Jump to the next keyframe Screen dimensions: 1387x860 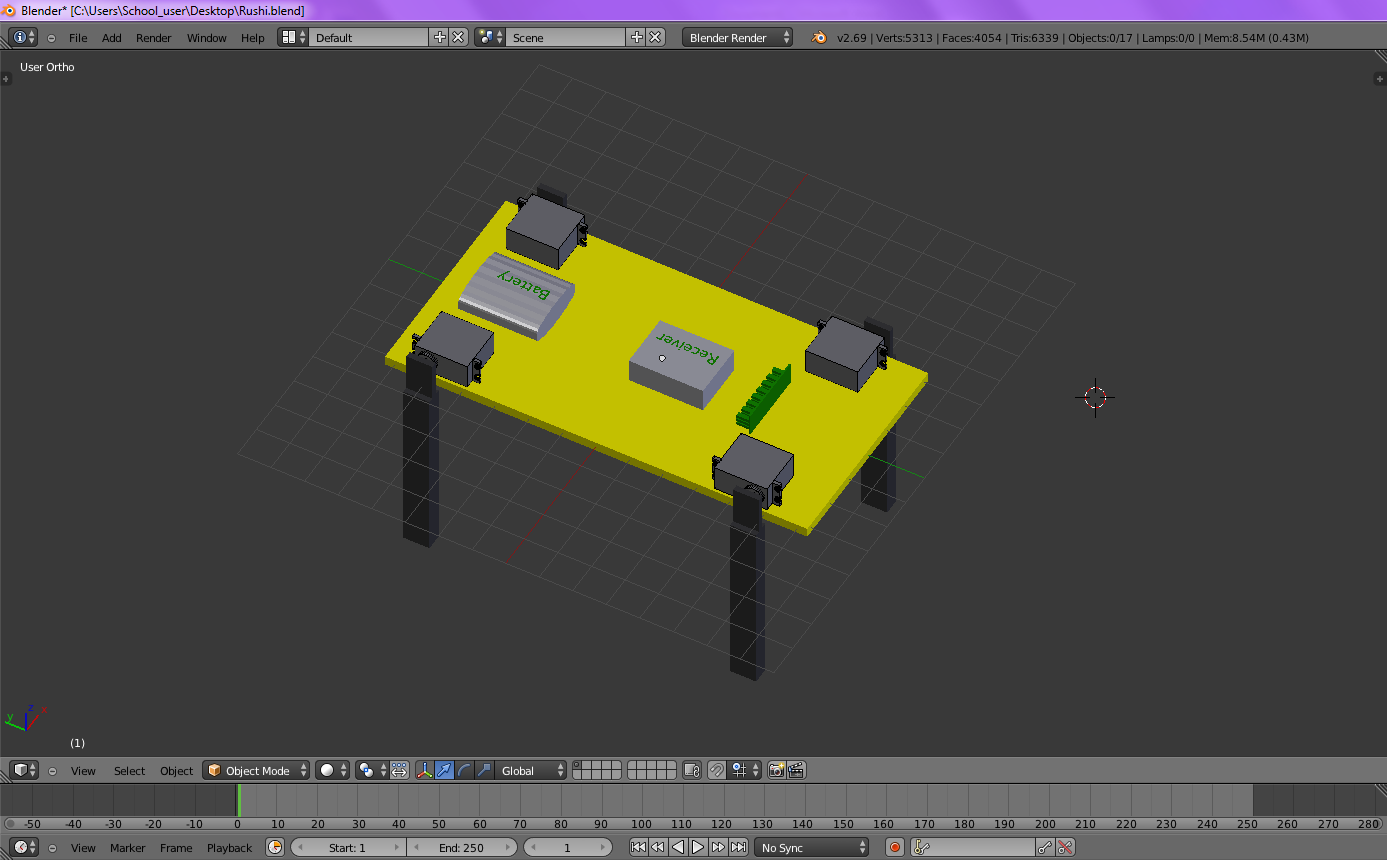(x=718, y=847)
